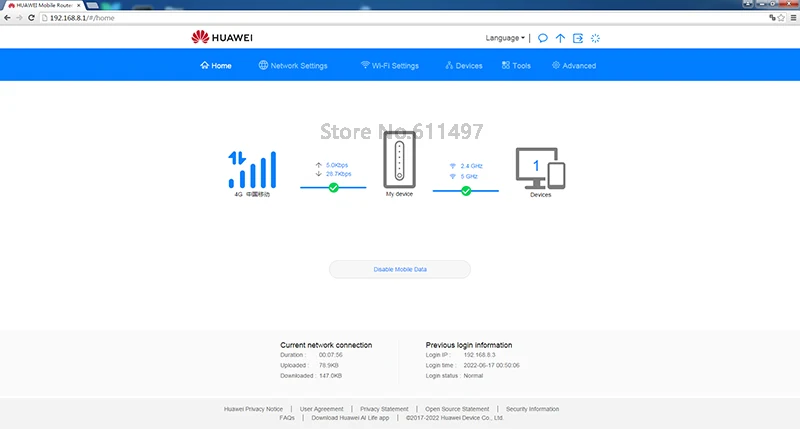Click the My device router icon
The width and height of the screenshot is (800, 429).
399,160
